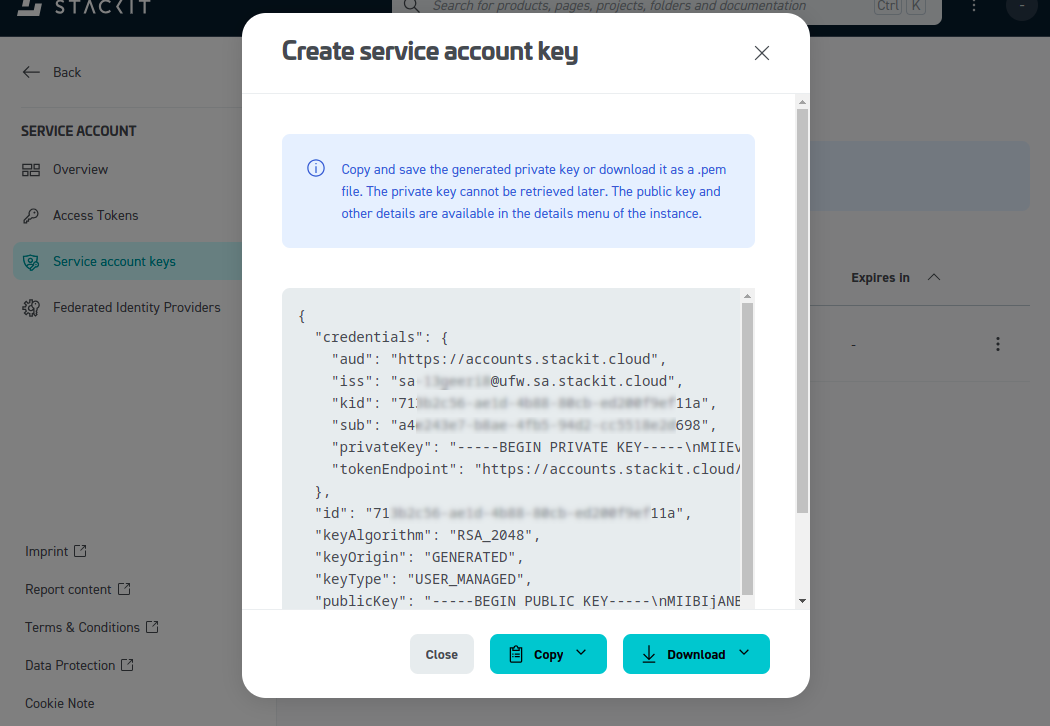Click the dialog vertical scrollbar

[802, 311]
